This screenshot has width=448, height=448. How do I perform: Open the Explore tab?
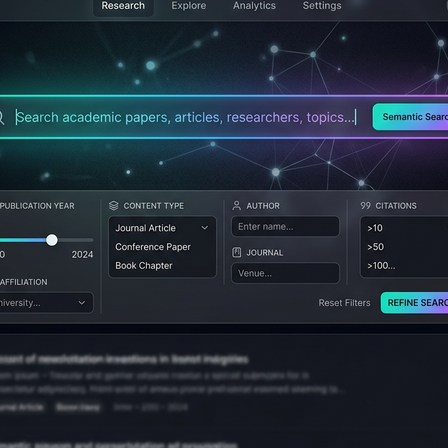(189, 6)
